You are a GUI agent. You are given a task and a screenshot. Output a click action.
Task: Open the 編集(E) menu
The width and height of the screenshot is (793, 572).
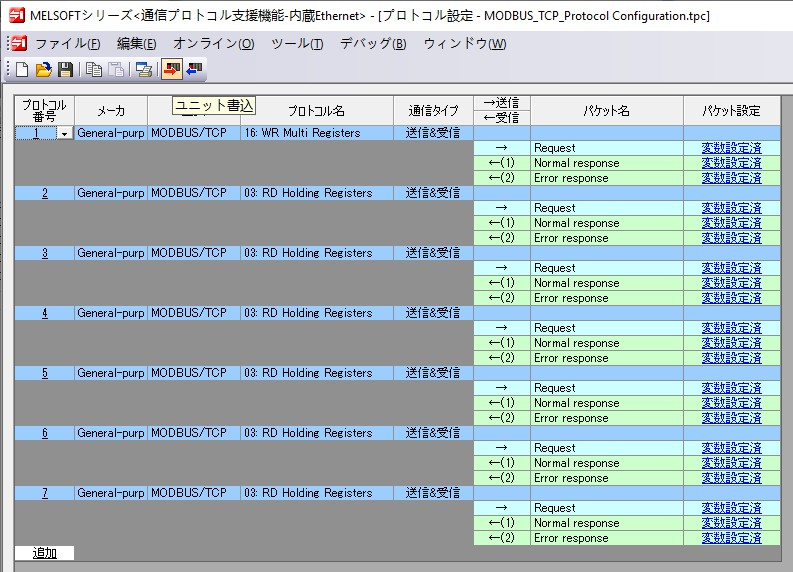coord(137,44)
